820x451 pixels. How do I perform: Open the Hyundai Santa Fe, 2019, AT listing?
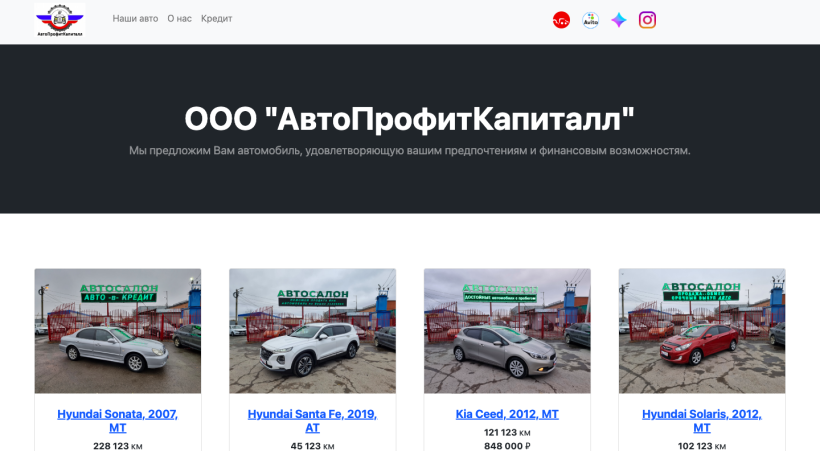point(312,421)
